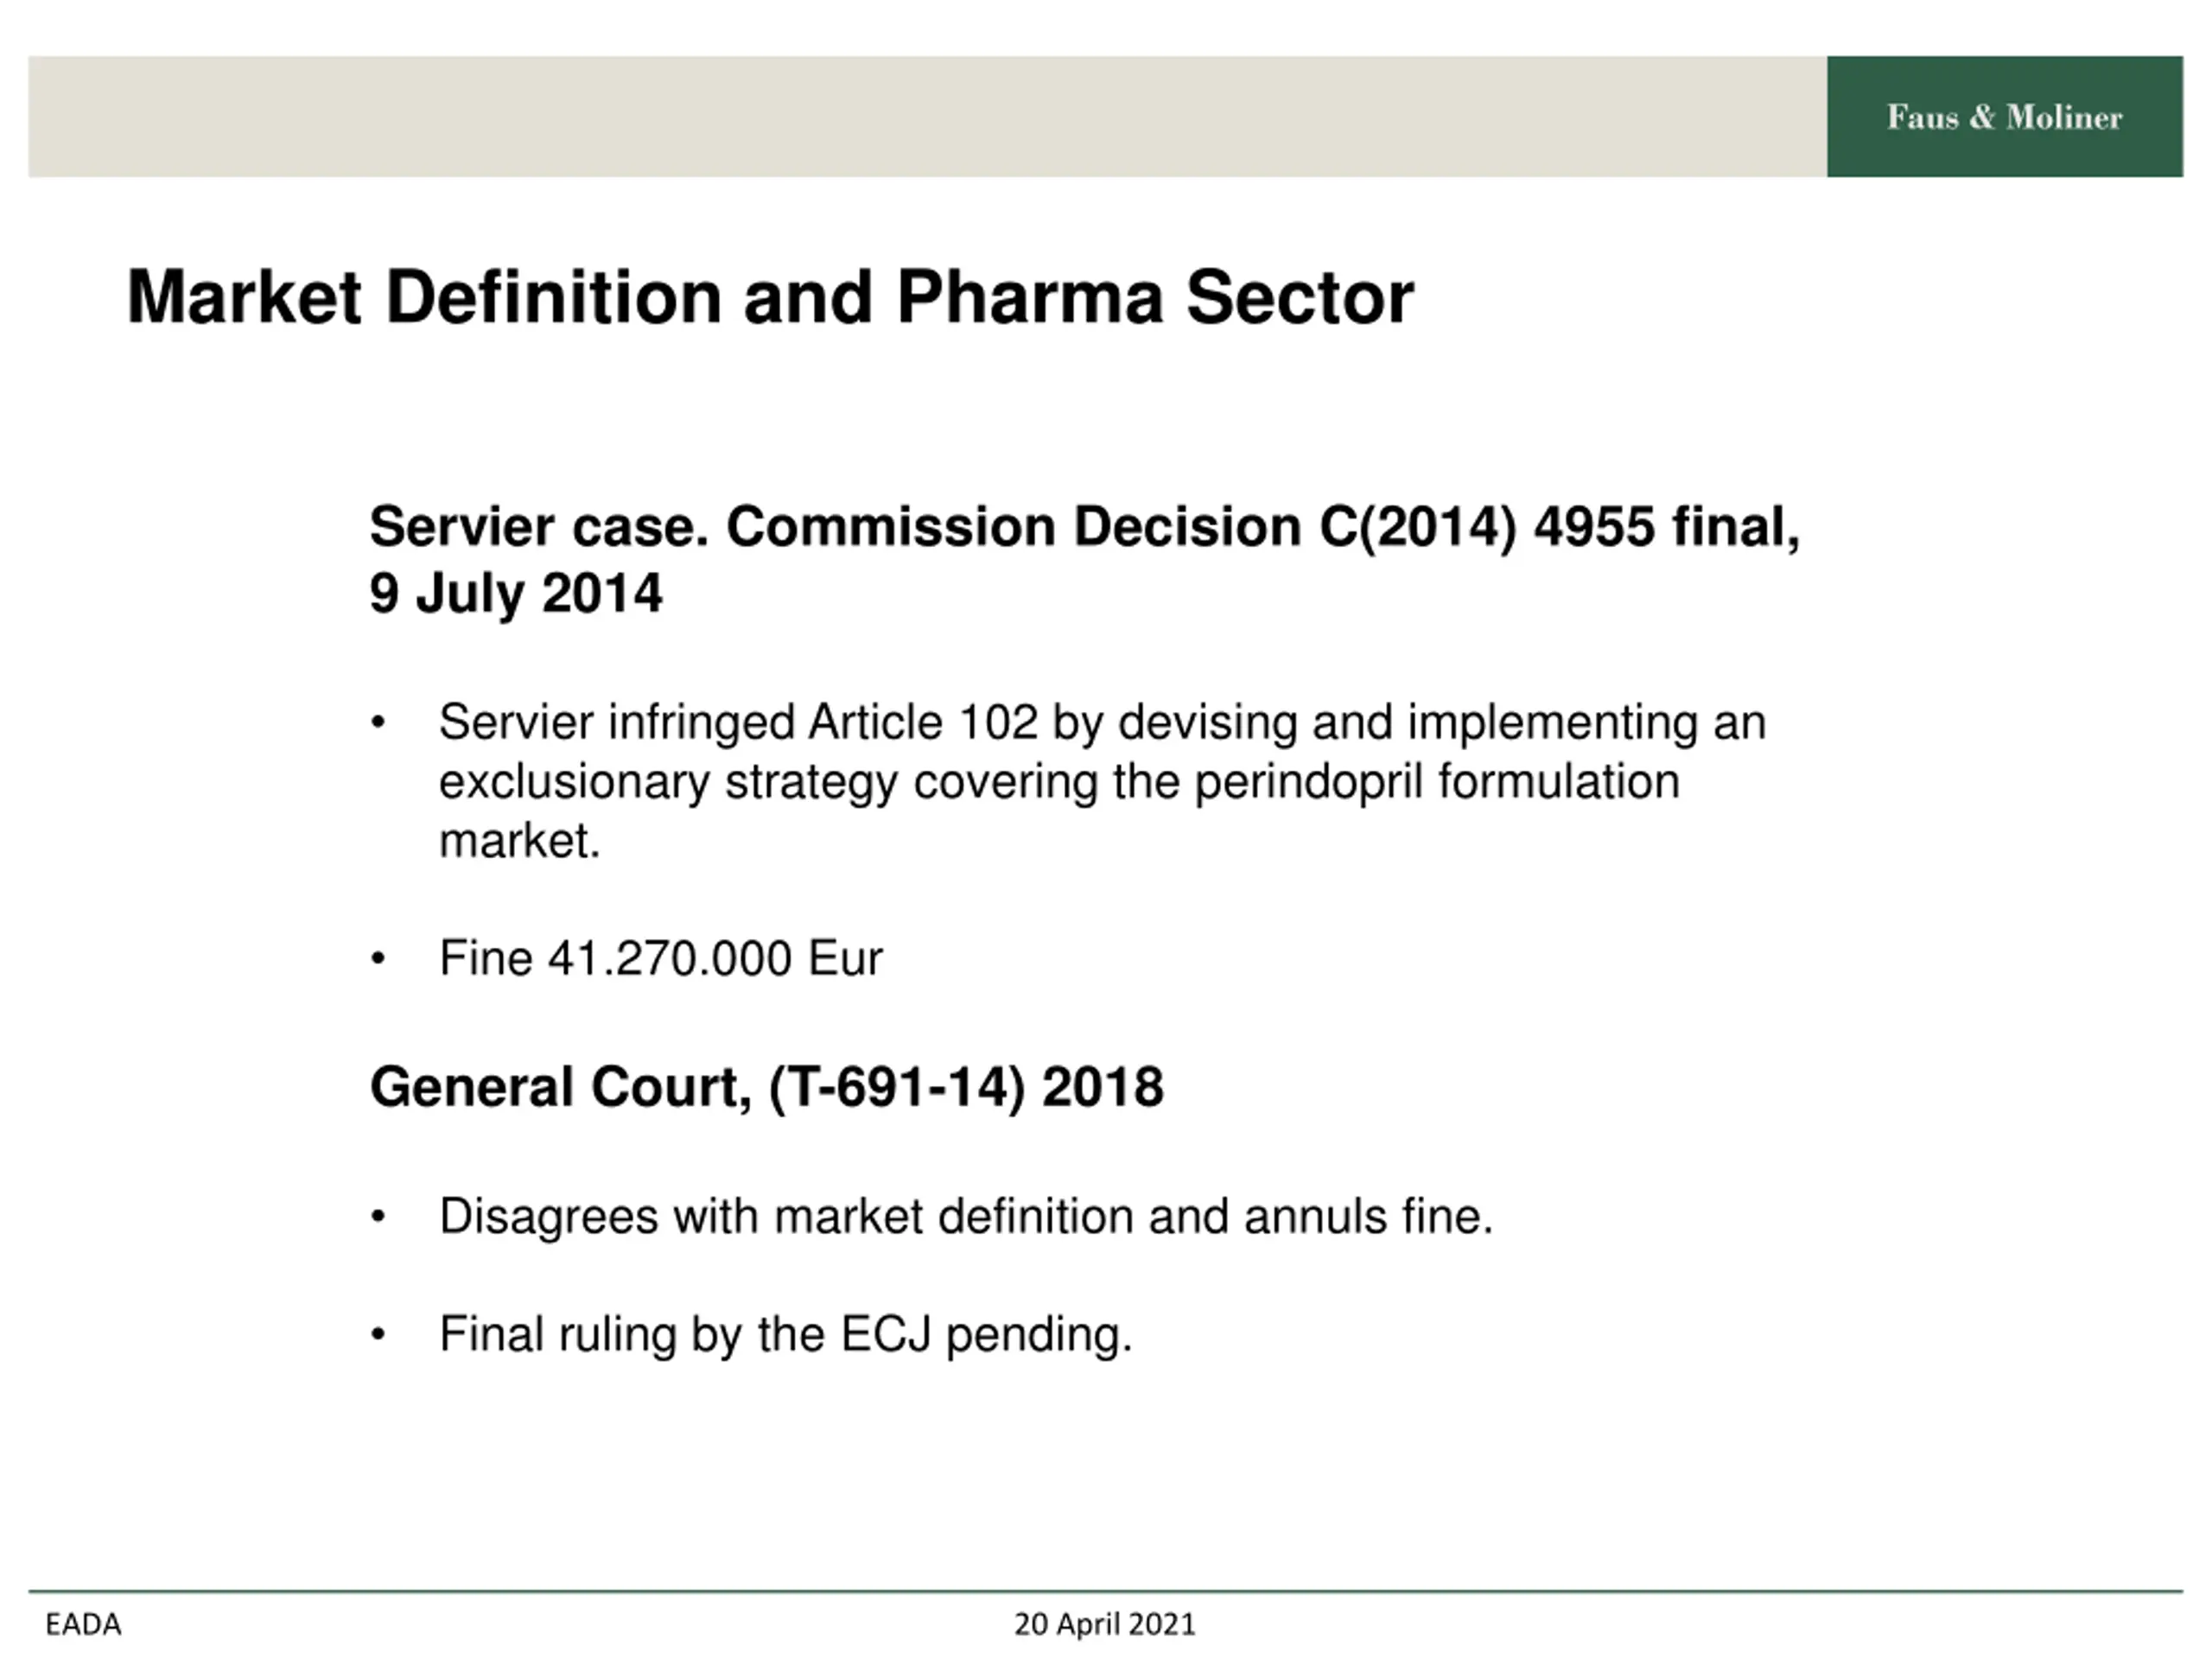The image size is (2212, 1659).
Task: Click the 20 April 2021 footer date
Action: pos(1105,1624)
